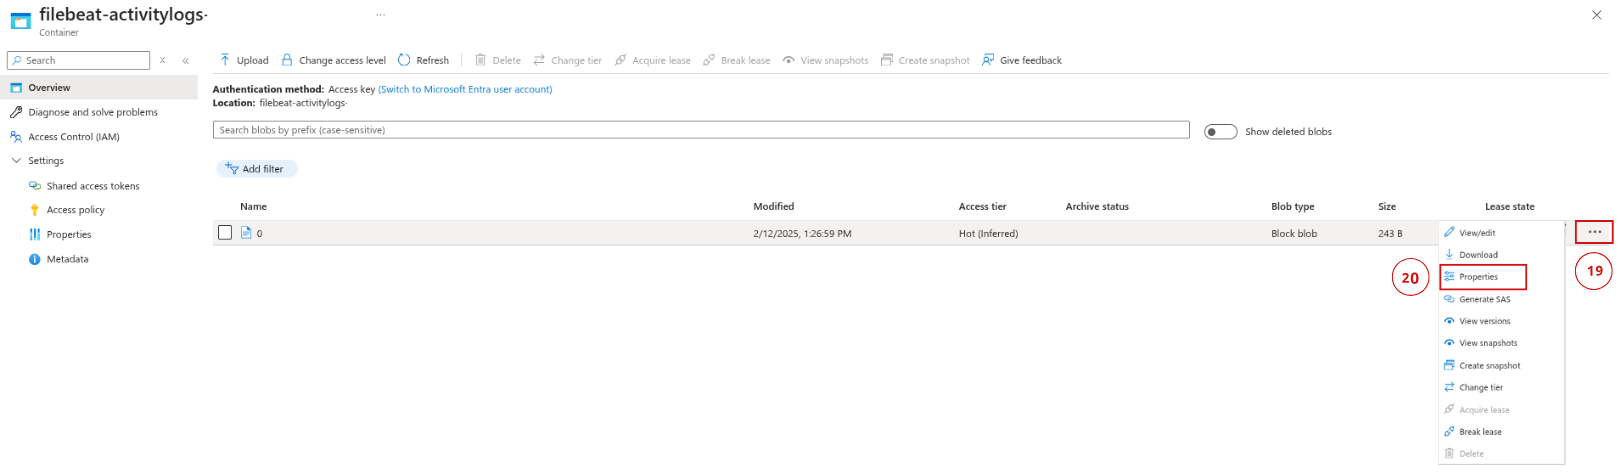Click the blob file icon in row 0
This screenshot has width=1622, height=472.
246,233
